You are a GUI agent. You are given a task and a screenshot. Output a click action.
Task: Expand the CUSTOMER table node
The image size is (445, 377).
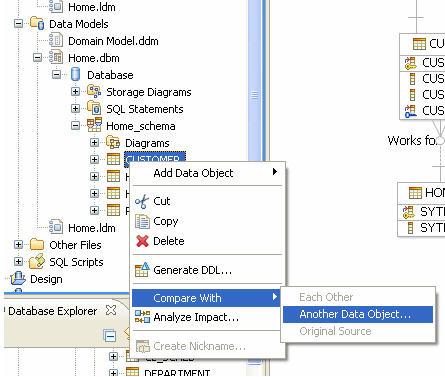(x=95, y=159)
